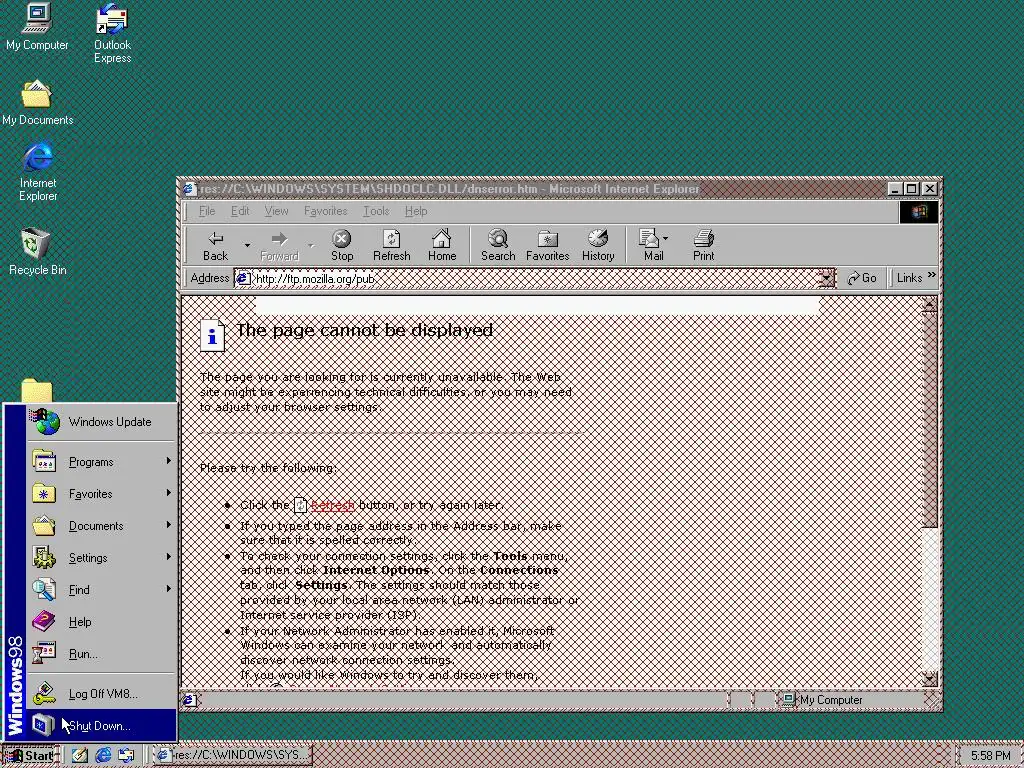The width and height of the screenshot is (1024, 768).
Task: Focus the Address bar URL field
Action: point(526,279)
